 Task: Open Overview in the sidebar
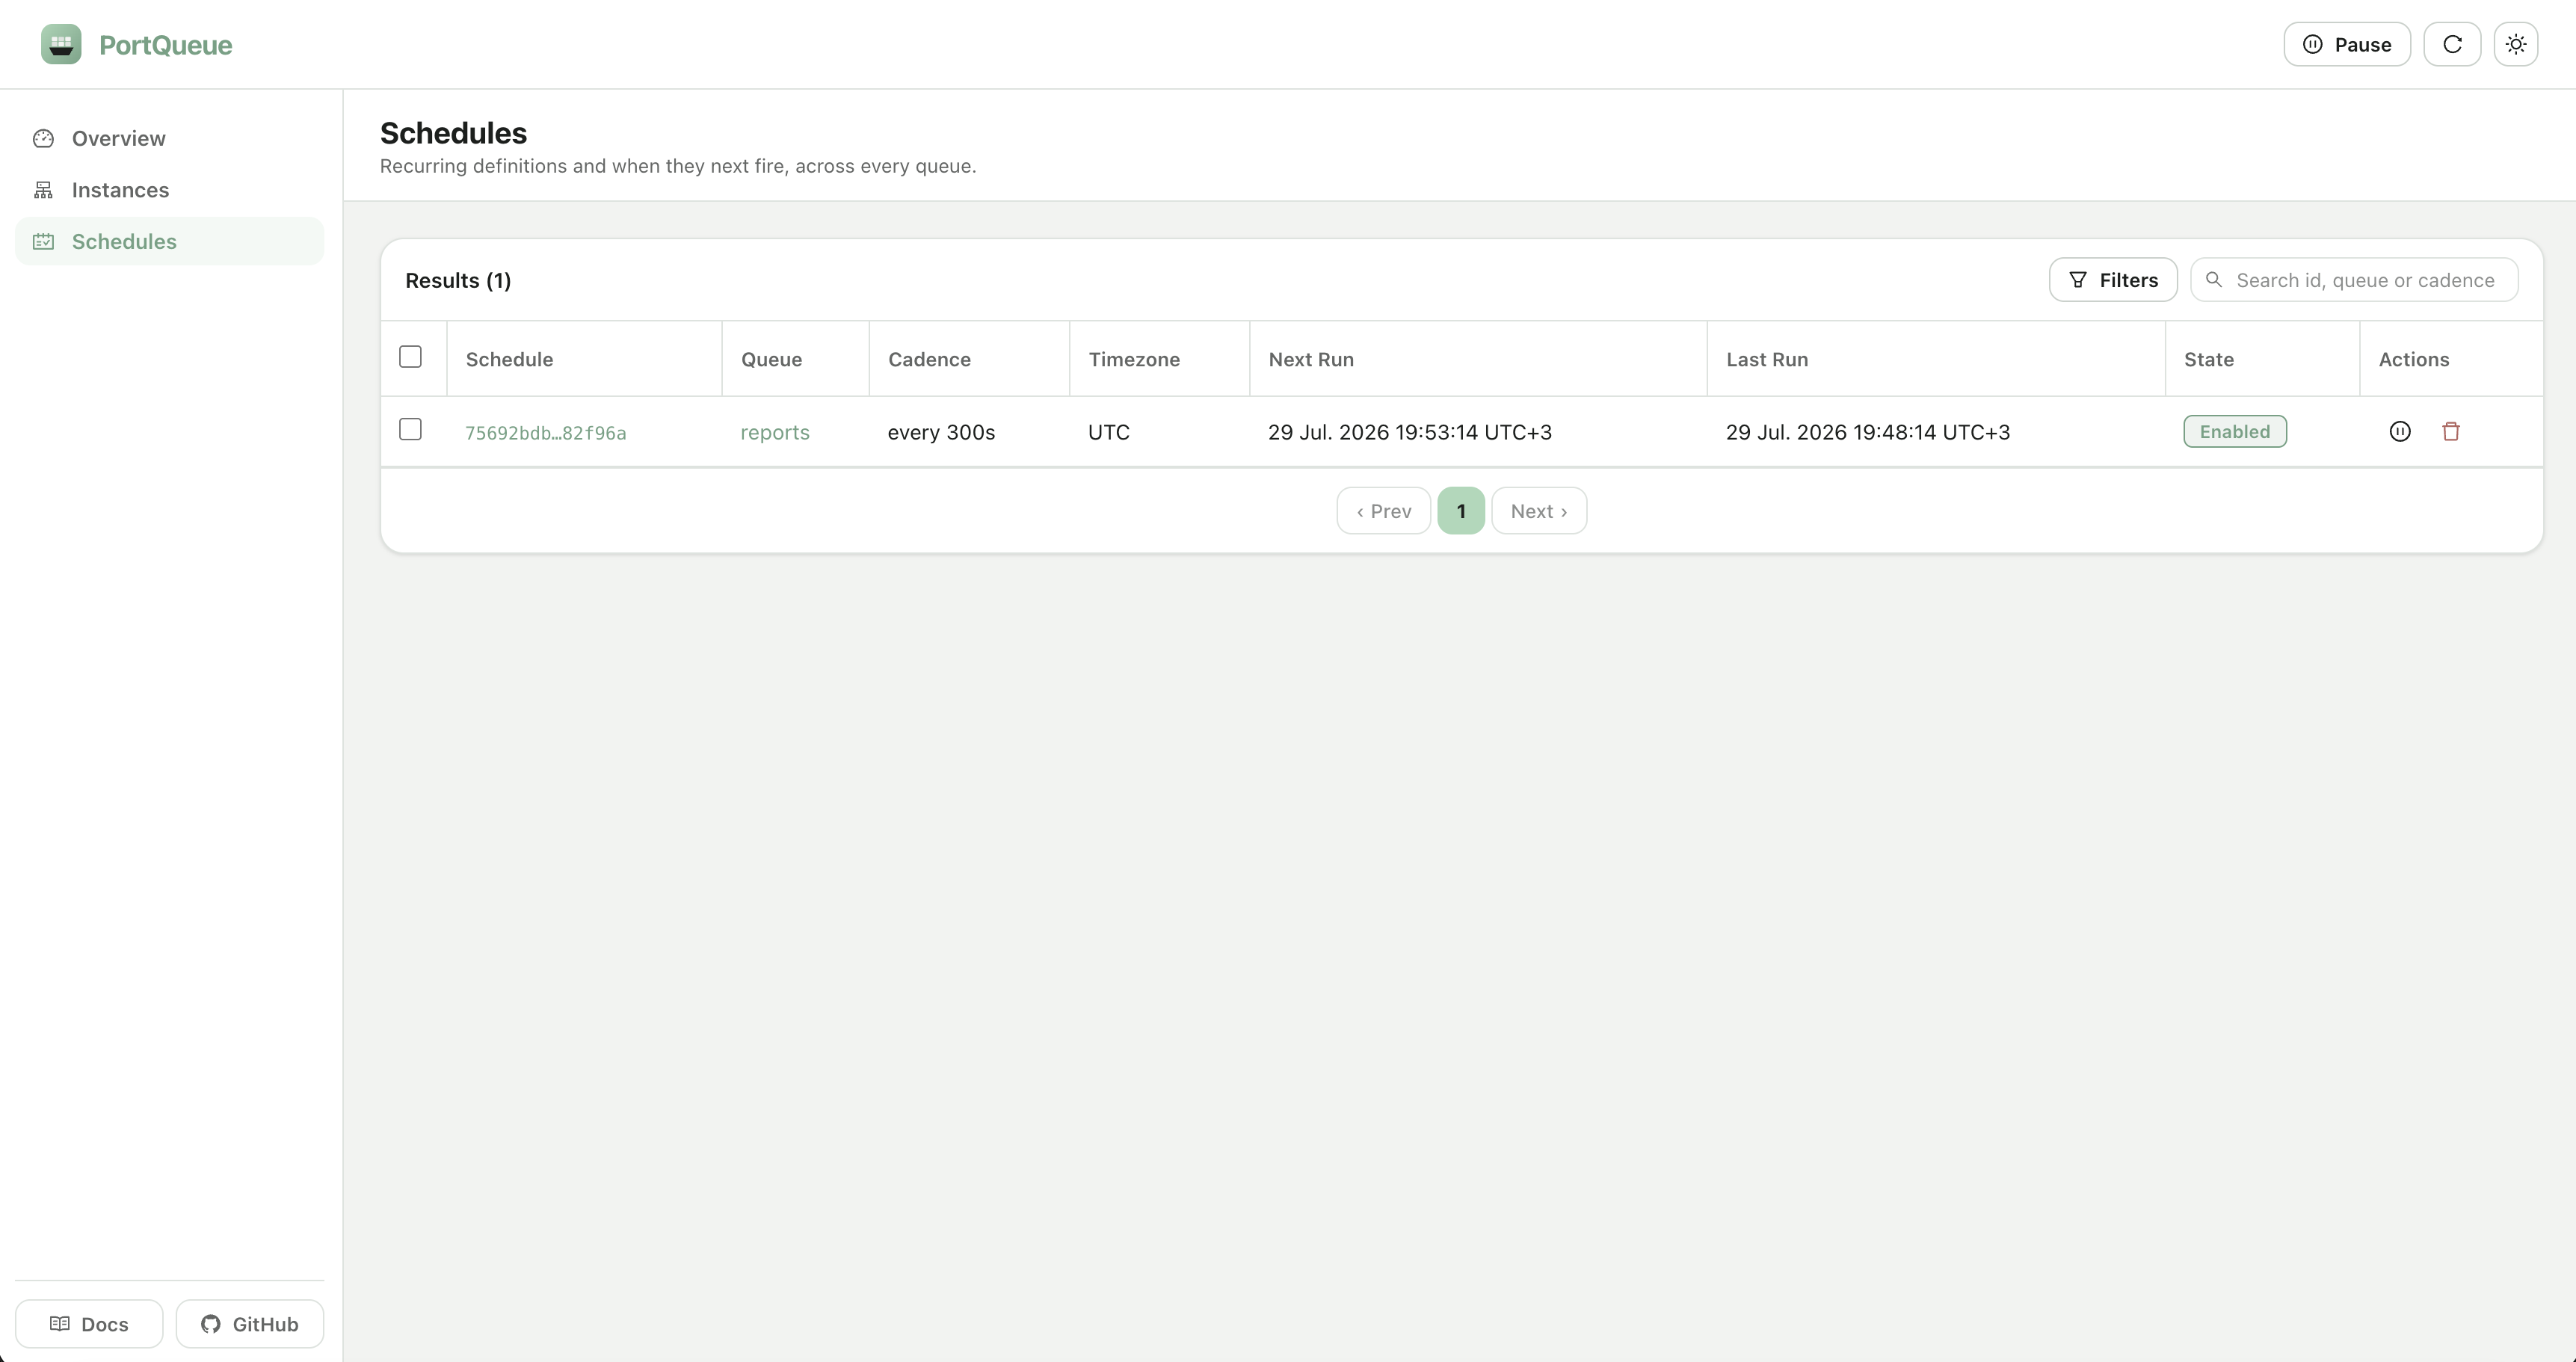tap(170, 138)
